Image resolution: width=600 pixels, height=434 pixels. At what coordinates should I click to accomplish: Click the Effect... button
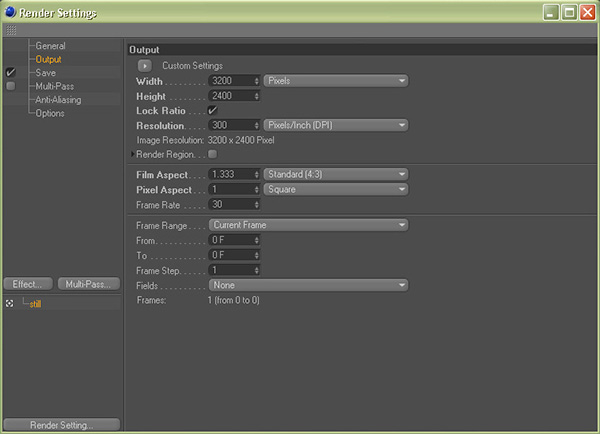click(x=28, y=284)
